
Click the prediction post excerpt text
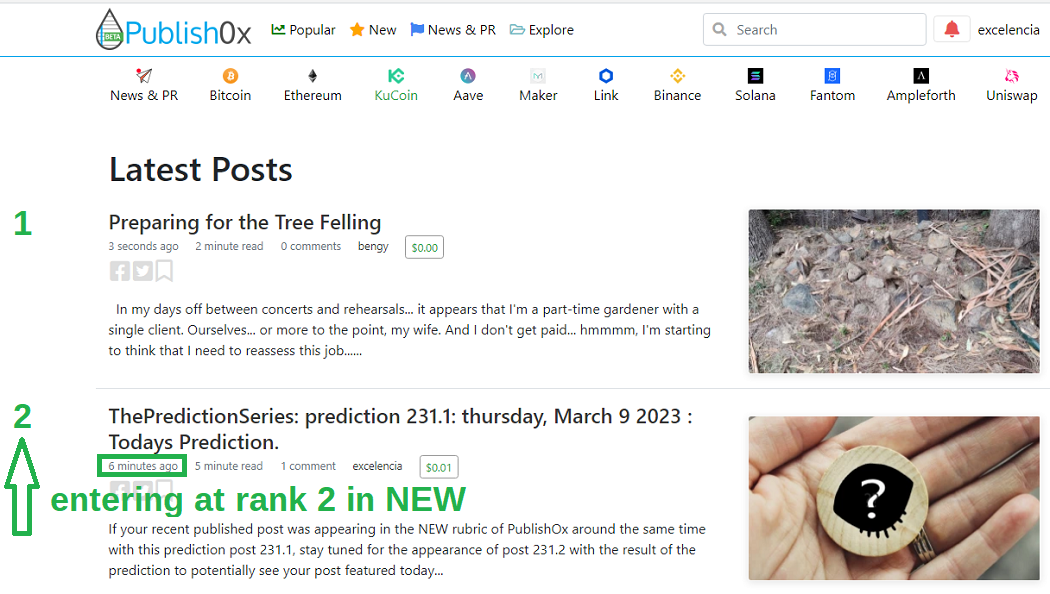(x=407, y=550)
